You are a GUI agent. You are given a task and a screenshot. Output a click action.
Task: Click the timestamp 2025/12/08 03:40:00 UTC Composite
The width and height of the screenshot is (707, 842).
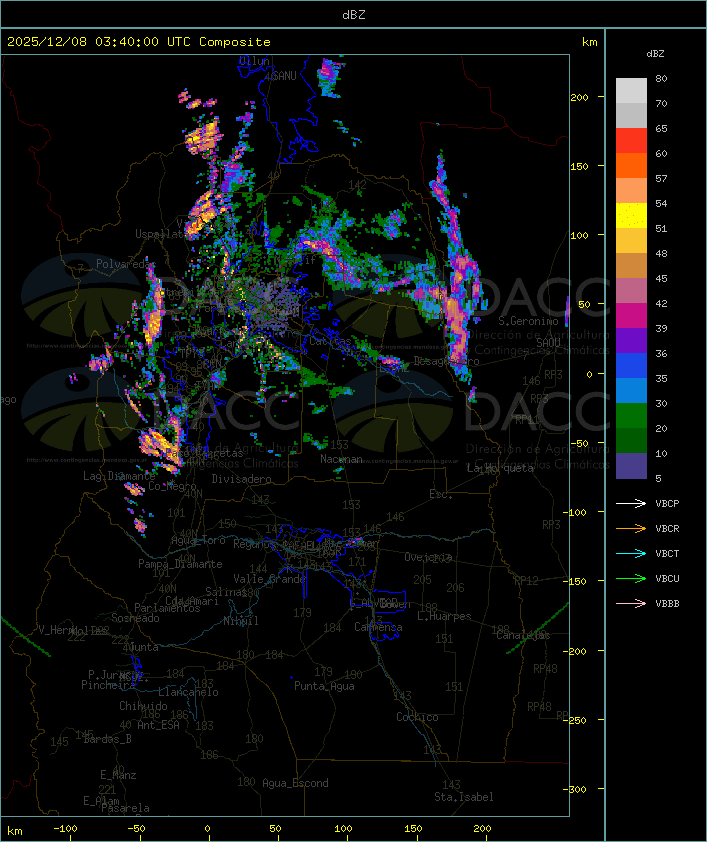139,42
